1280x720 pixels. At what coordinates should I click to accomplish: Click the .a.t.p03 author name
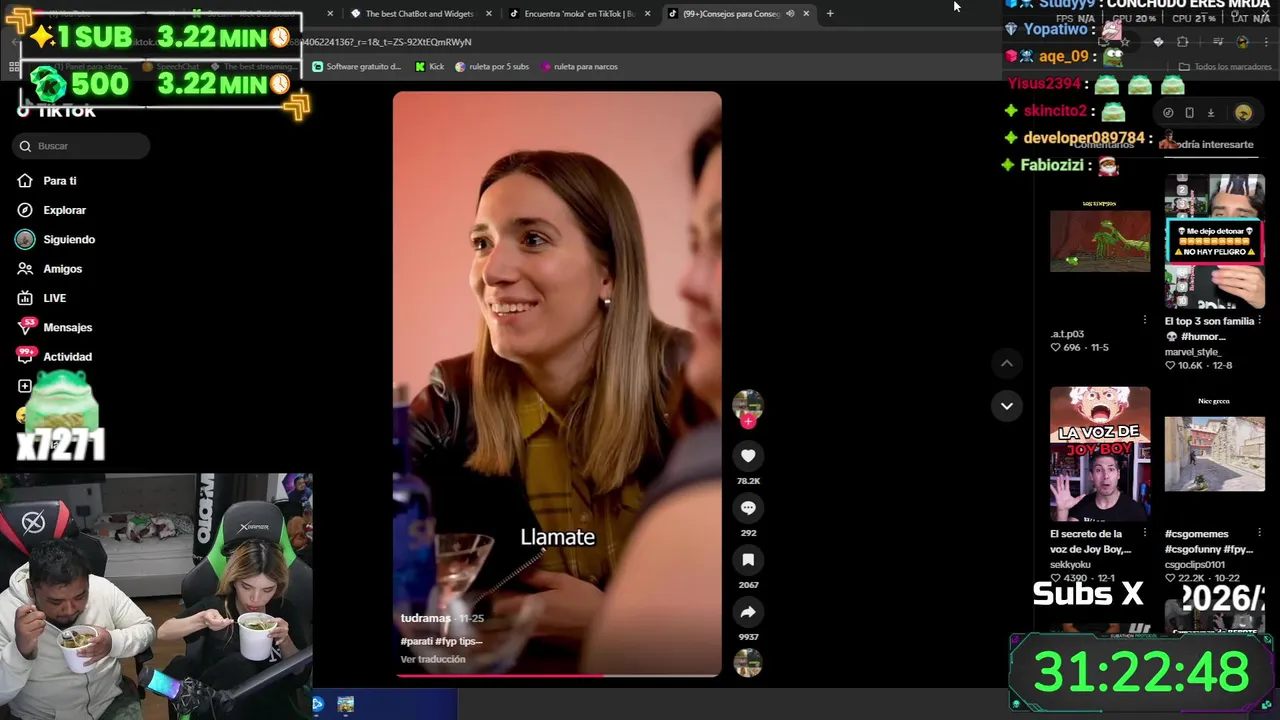[x=1067, y=334]
